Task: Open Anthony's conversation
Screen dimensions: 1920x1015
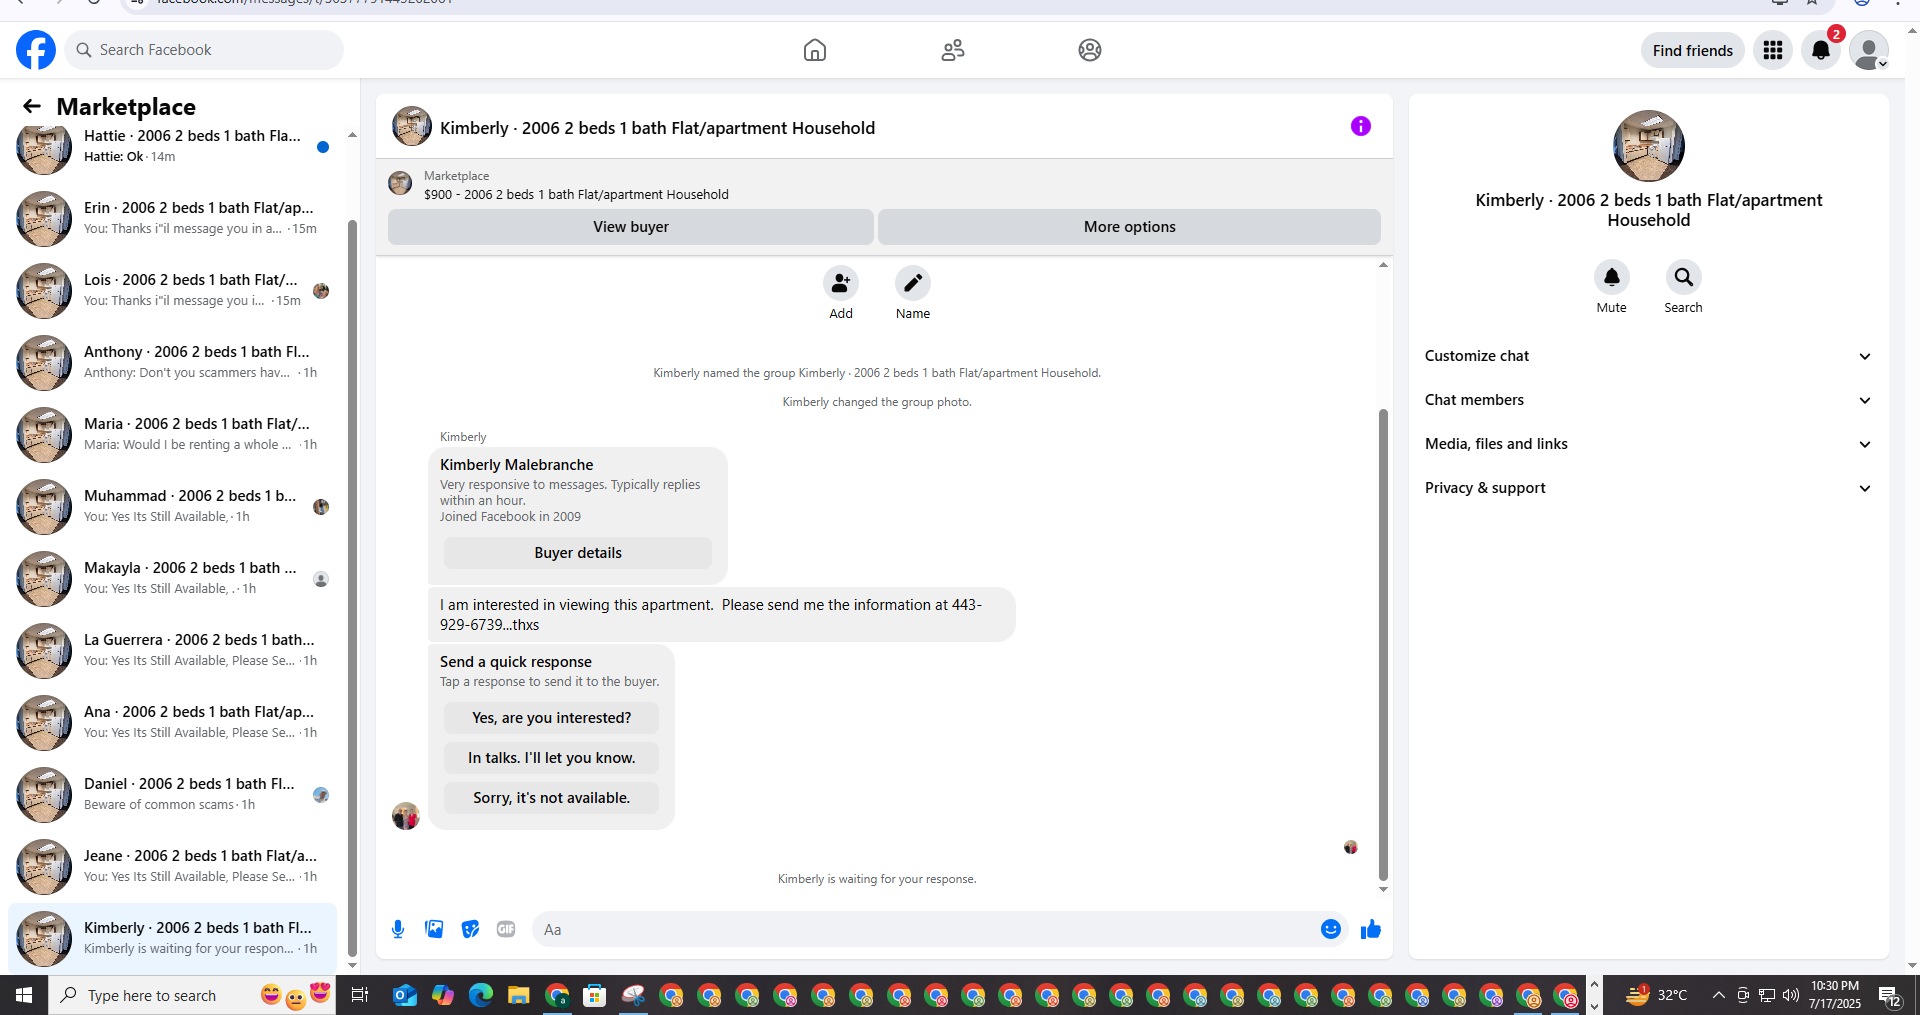Action: coord(173,362)
